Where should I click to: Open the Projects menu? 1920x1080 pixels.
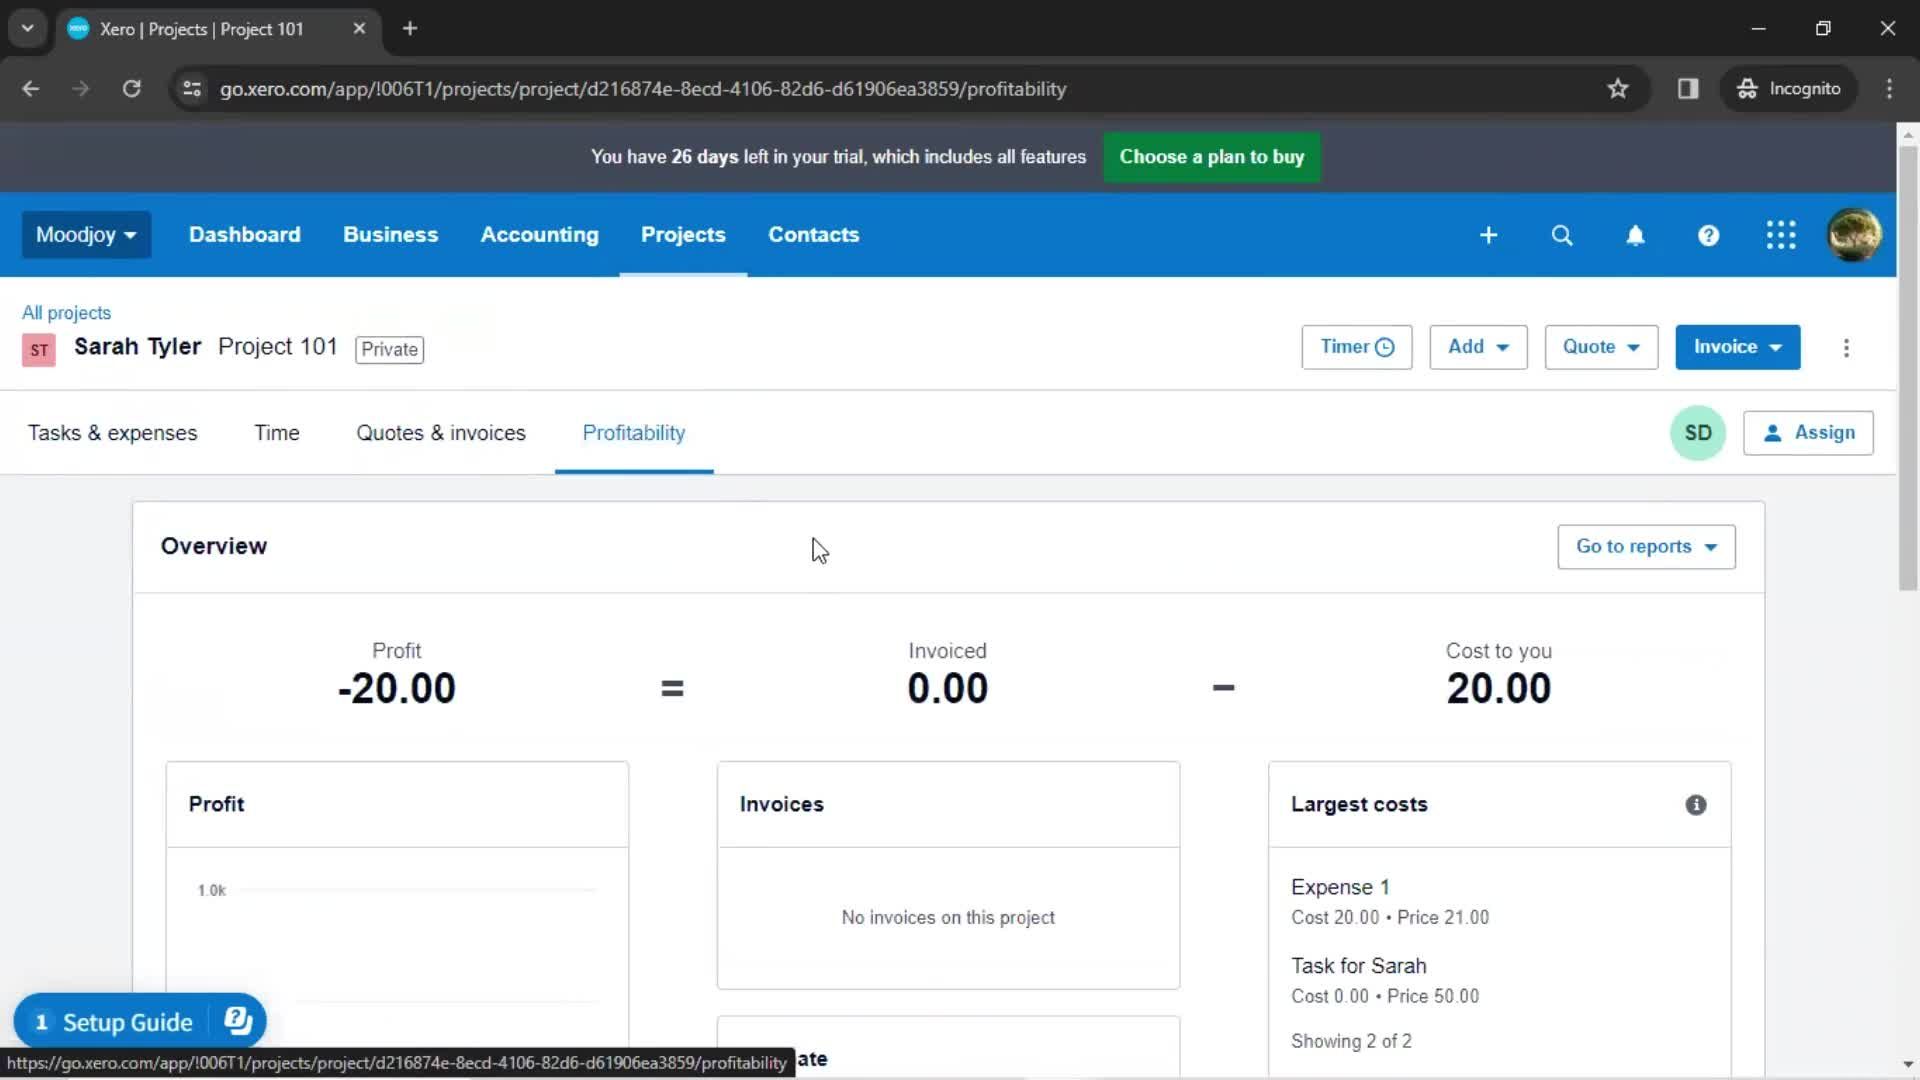tap(683, 235)
